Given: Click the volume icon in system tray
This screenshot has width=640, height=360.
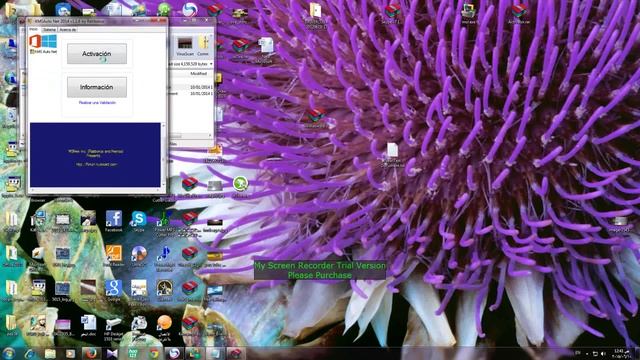Looking at the screenshot, I should 603,353.
